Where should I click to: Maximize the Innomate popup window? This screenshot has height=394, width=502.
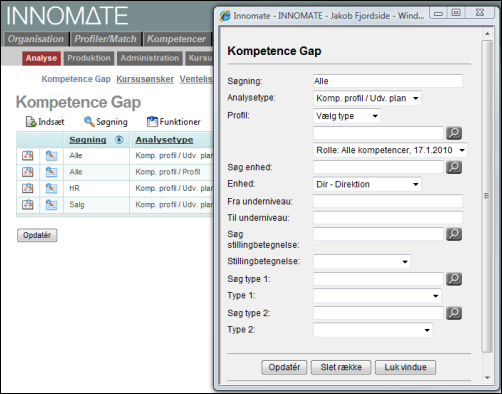pyautogui.click(x=456, y=13)
